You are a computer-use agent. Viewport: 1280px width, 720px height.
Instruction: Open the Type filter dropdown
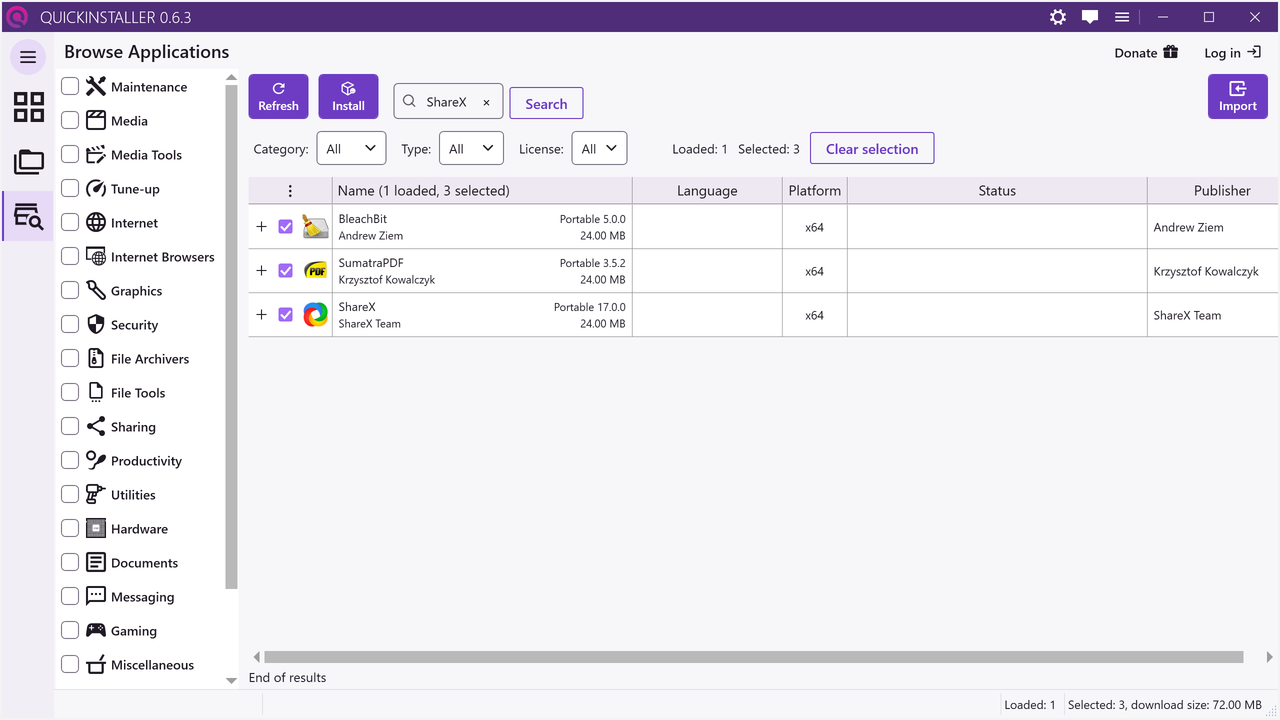[471, 149]
